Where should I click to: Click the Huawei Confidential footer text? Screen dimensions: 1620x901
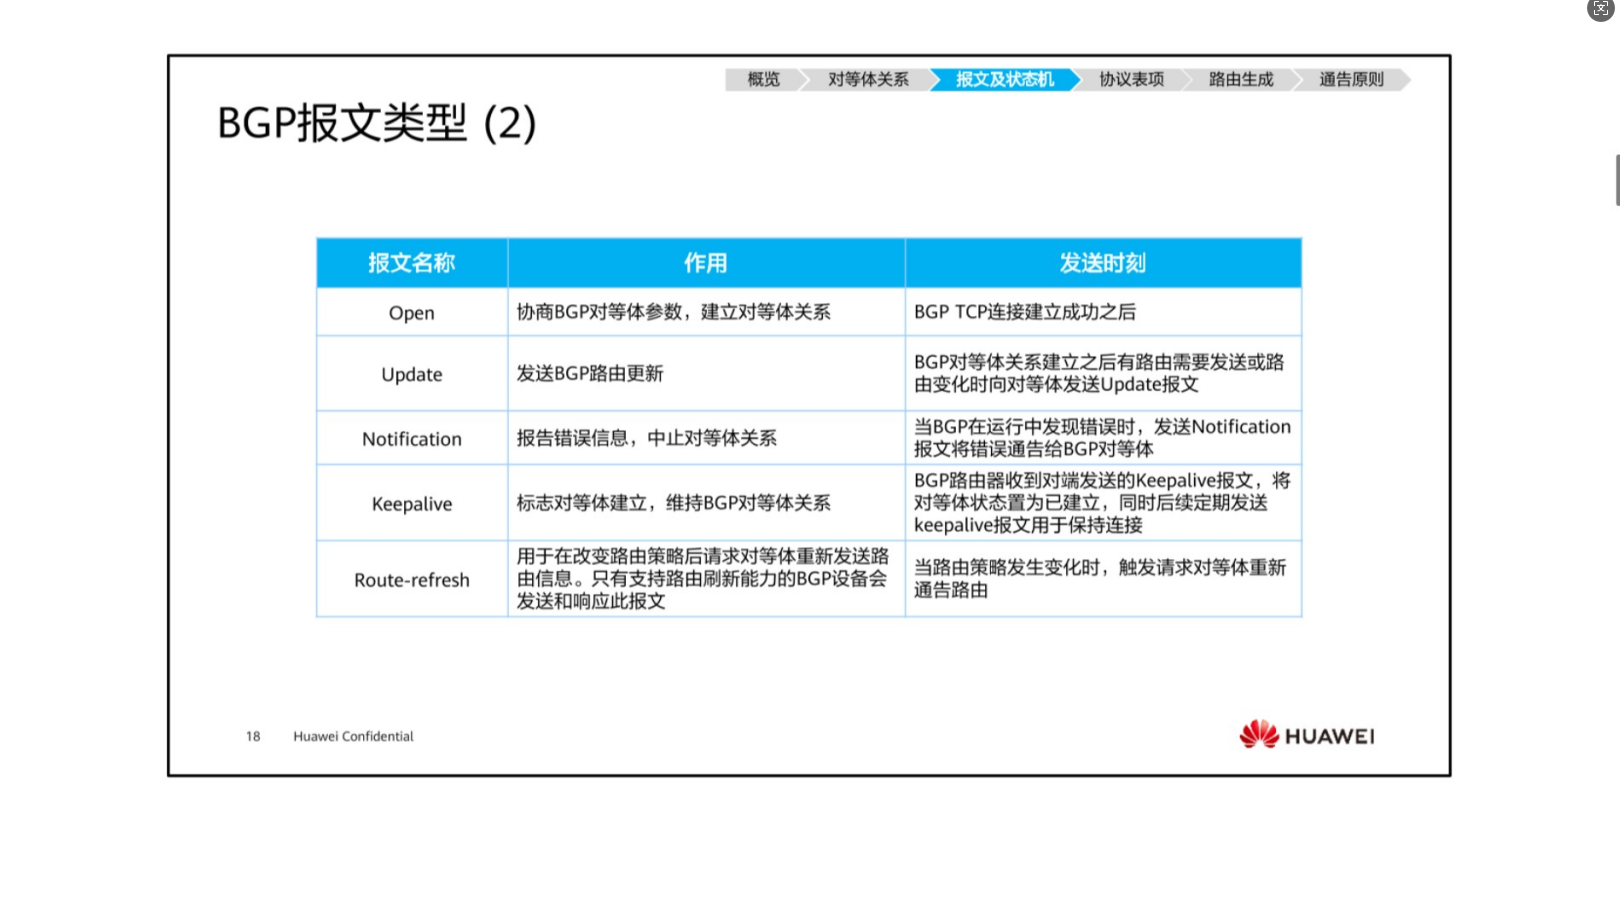pos(353,736)
